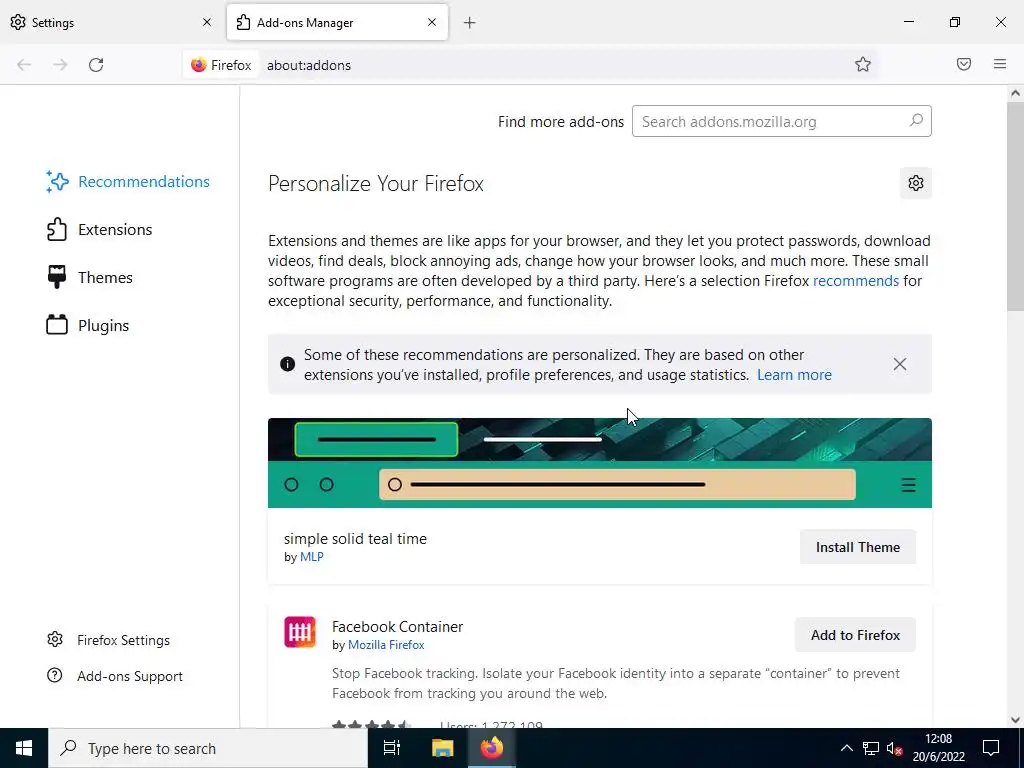Click the Add-ons Support question icon

coord(55,675)
